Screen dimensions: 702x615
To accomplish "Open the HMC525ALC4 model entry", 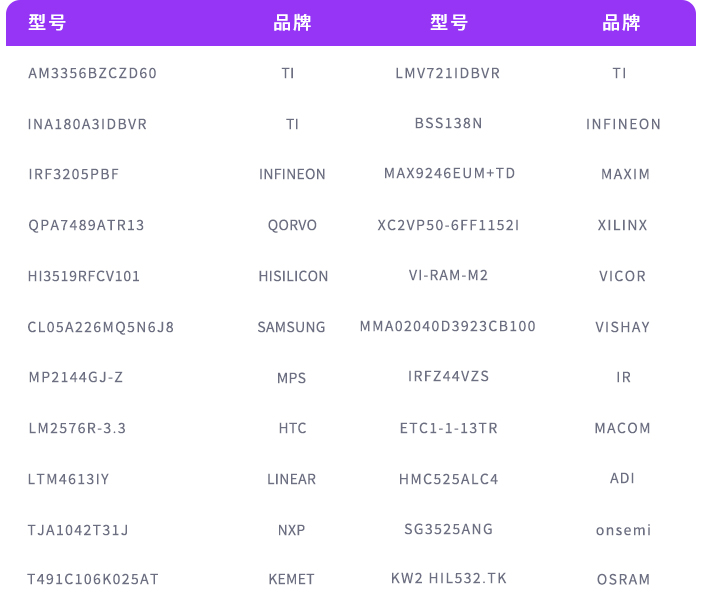I will point(448,479).
